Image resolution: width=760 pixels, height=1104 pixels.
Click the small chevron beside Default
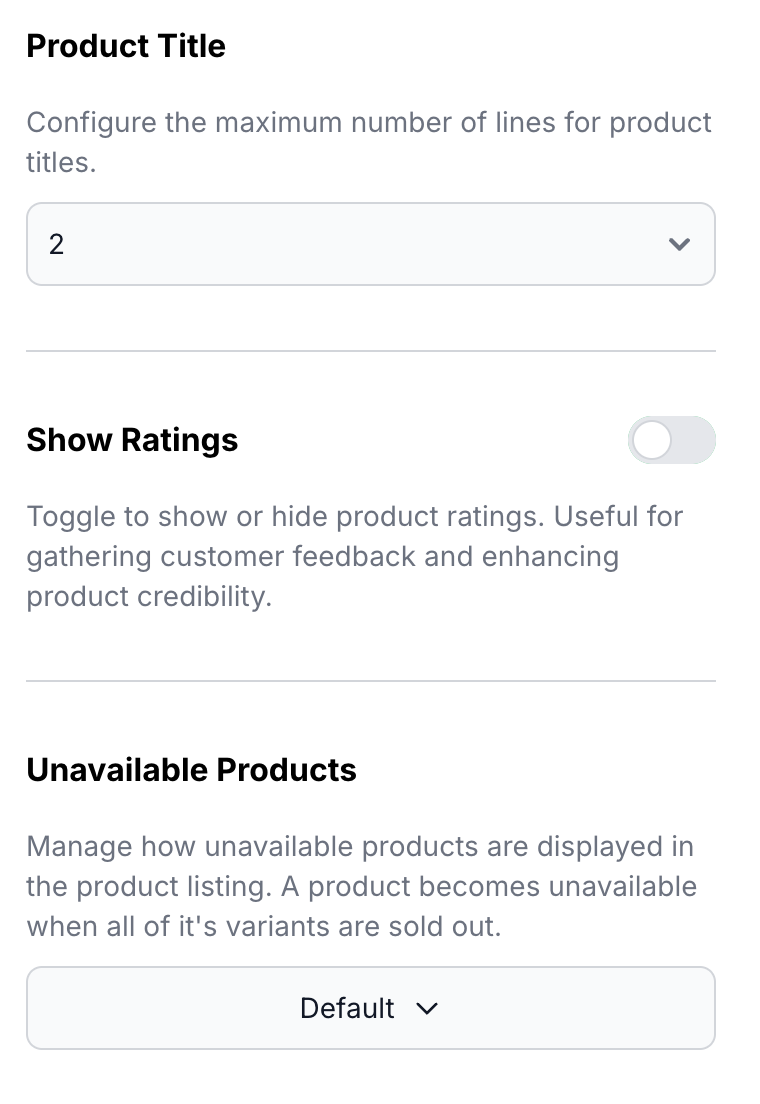(x=427, y=1008)
